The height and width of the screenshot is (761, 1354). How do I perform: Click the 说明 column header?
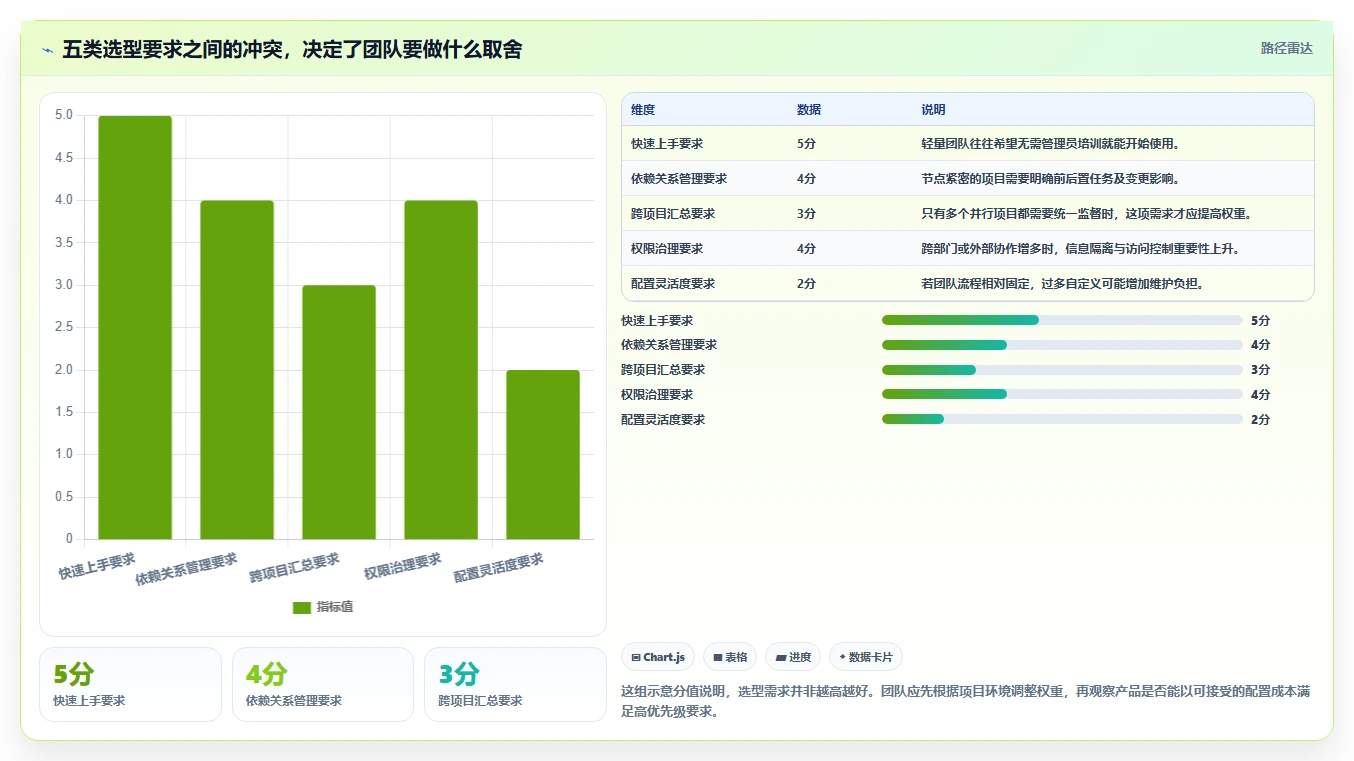[933, 110]
